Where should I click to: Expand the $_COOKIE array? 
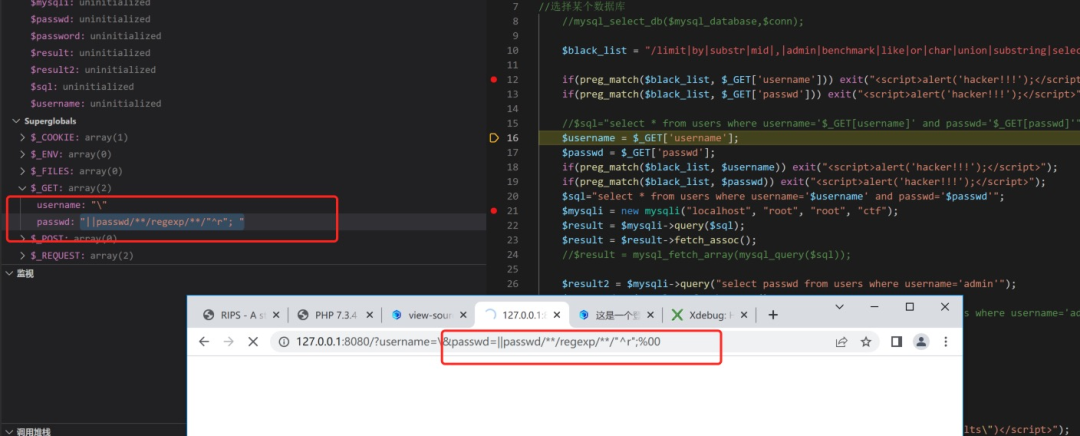(24, 137)
